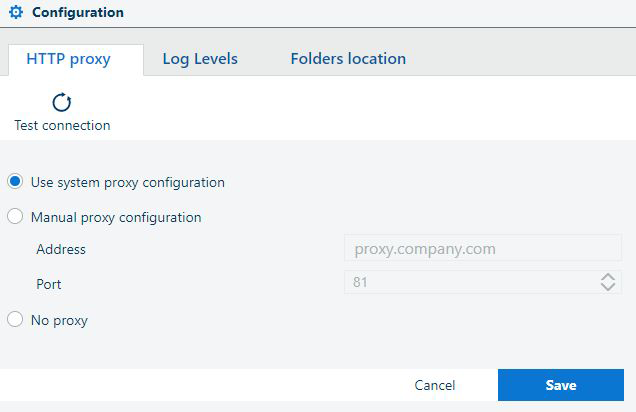Choose the No proxy radio button
Image resolution: width=636 pixels, height=412 pixels.
click(x=15, y=320)
